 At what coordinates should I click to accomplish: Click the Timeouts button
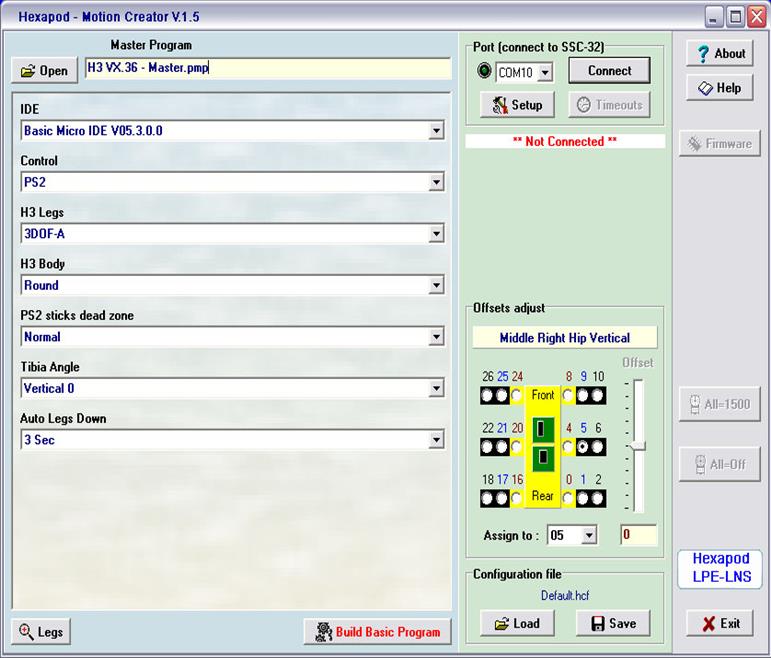609,105
